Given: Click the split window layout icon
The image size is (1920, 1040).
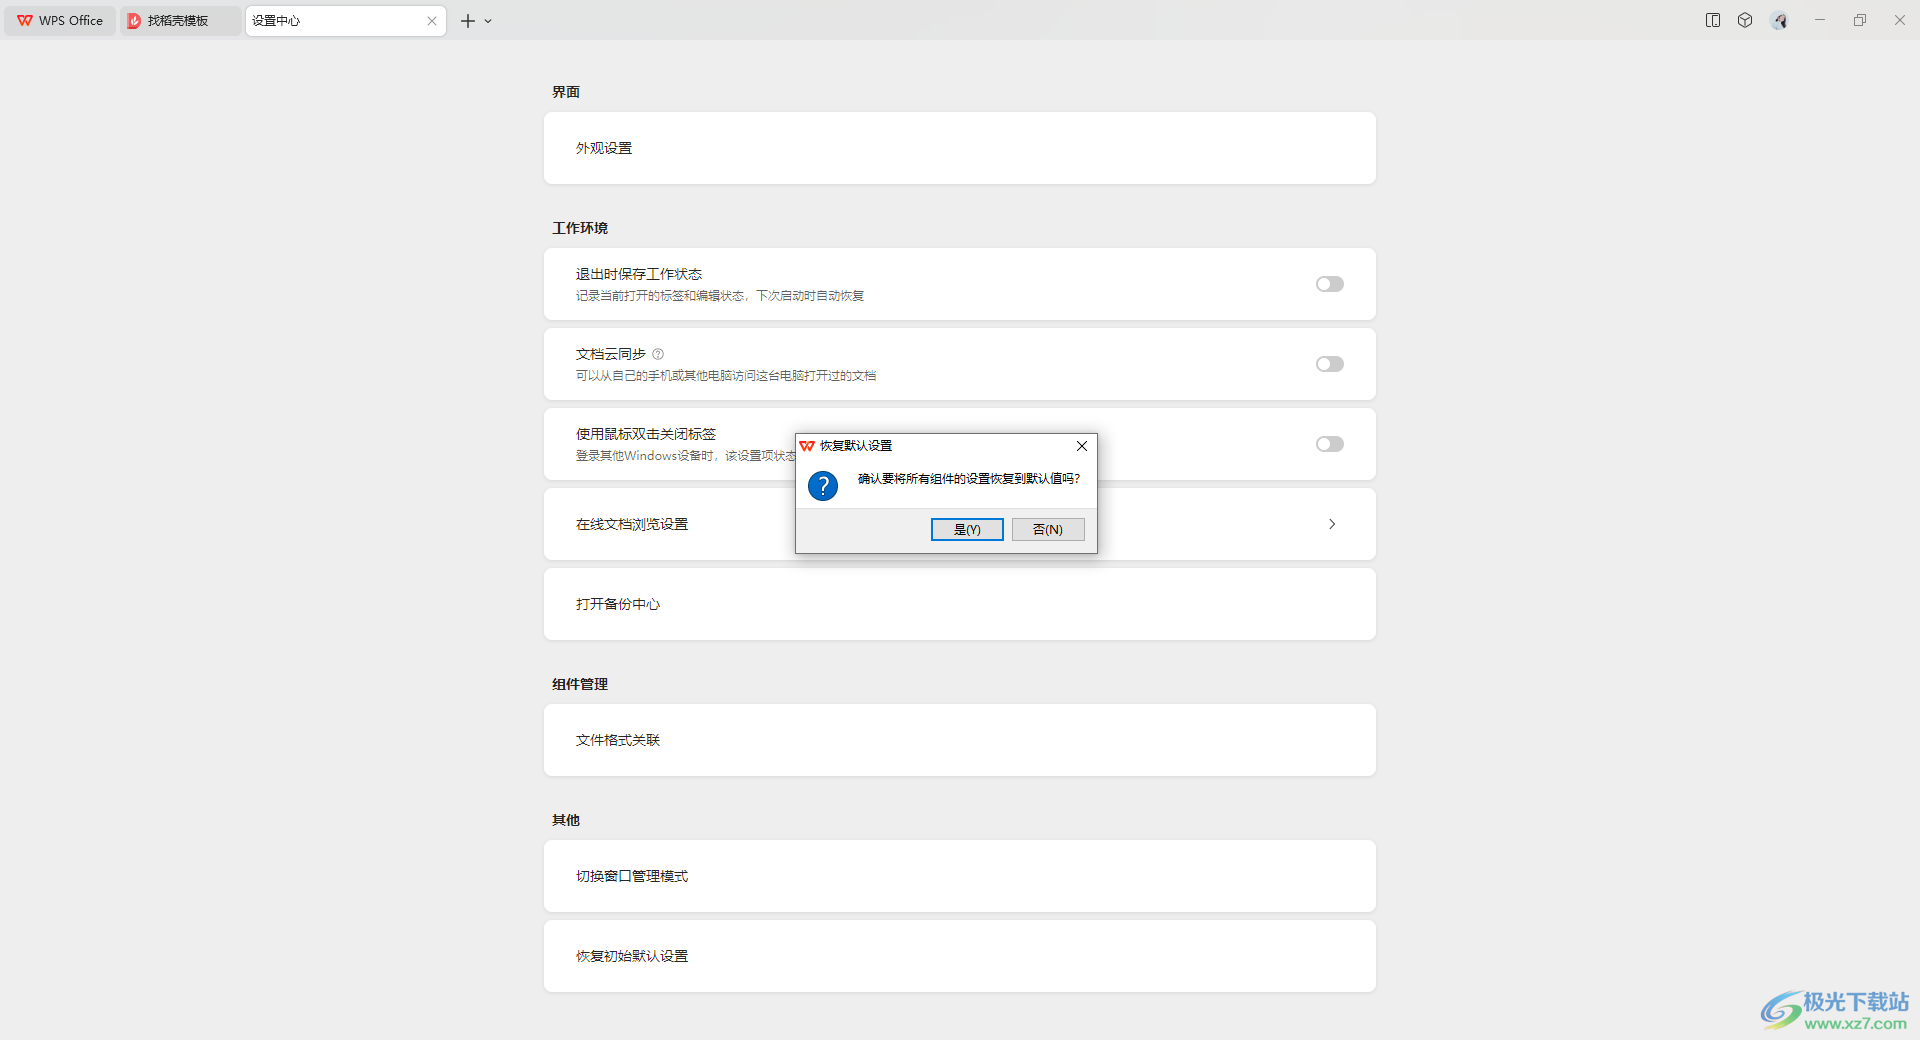Looking at the screenshot, I should (x=1713, y=20).
